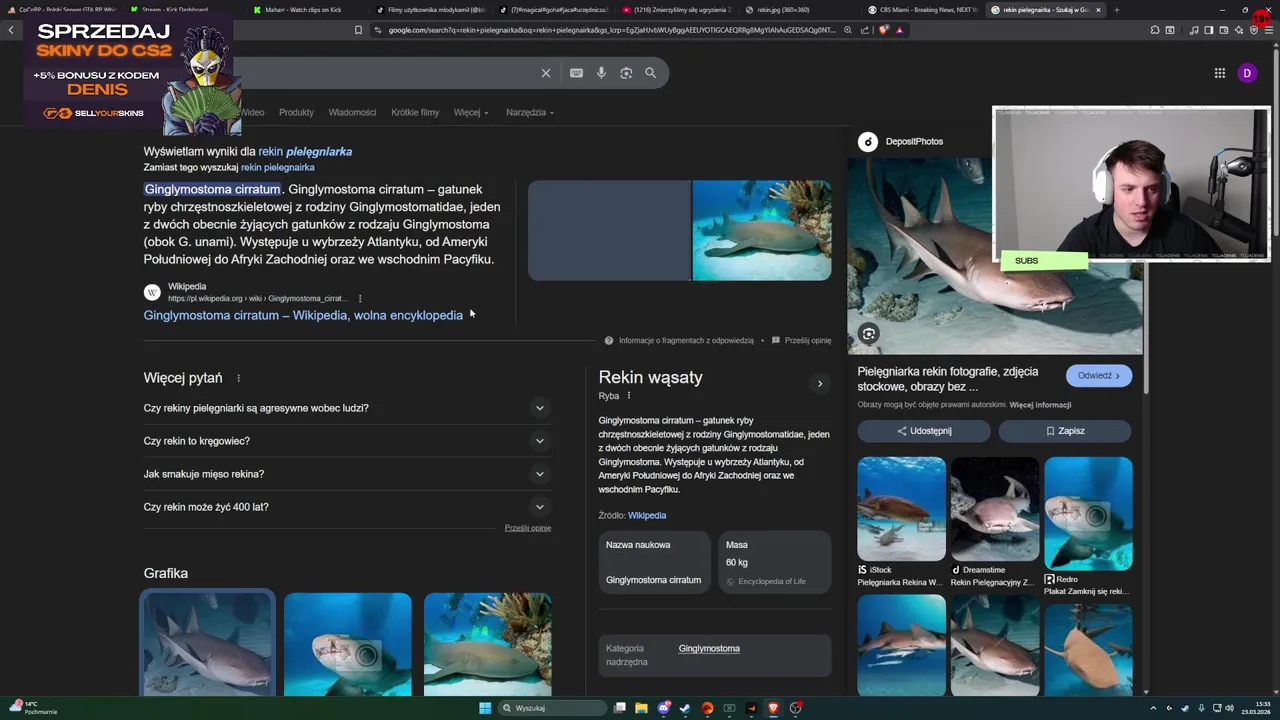The image size is (1280, 720).
Task: Open the three-dot menu next to Ryba
Action: [x=629, y=396]
